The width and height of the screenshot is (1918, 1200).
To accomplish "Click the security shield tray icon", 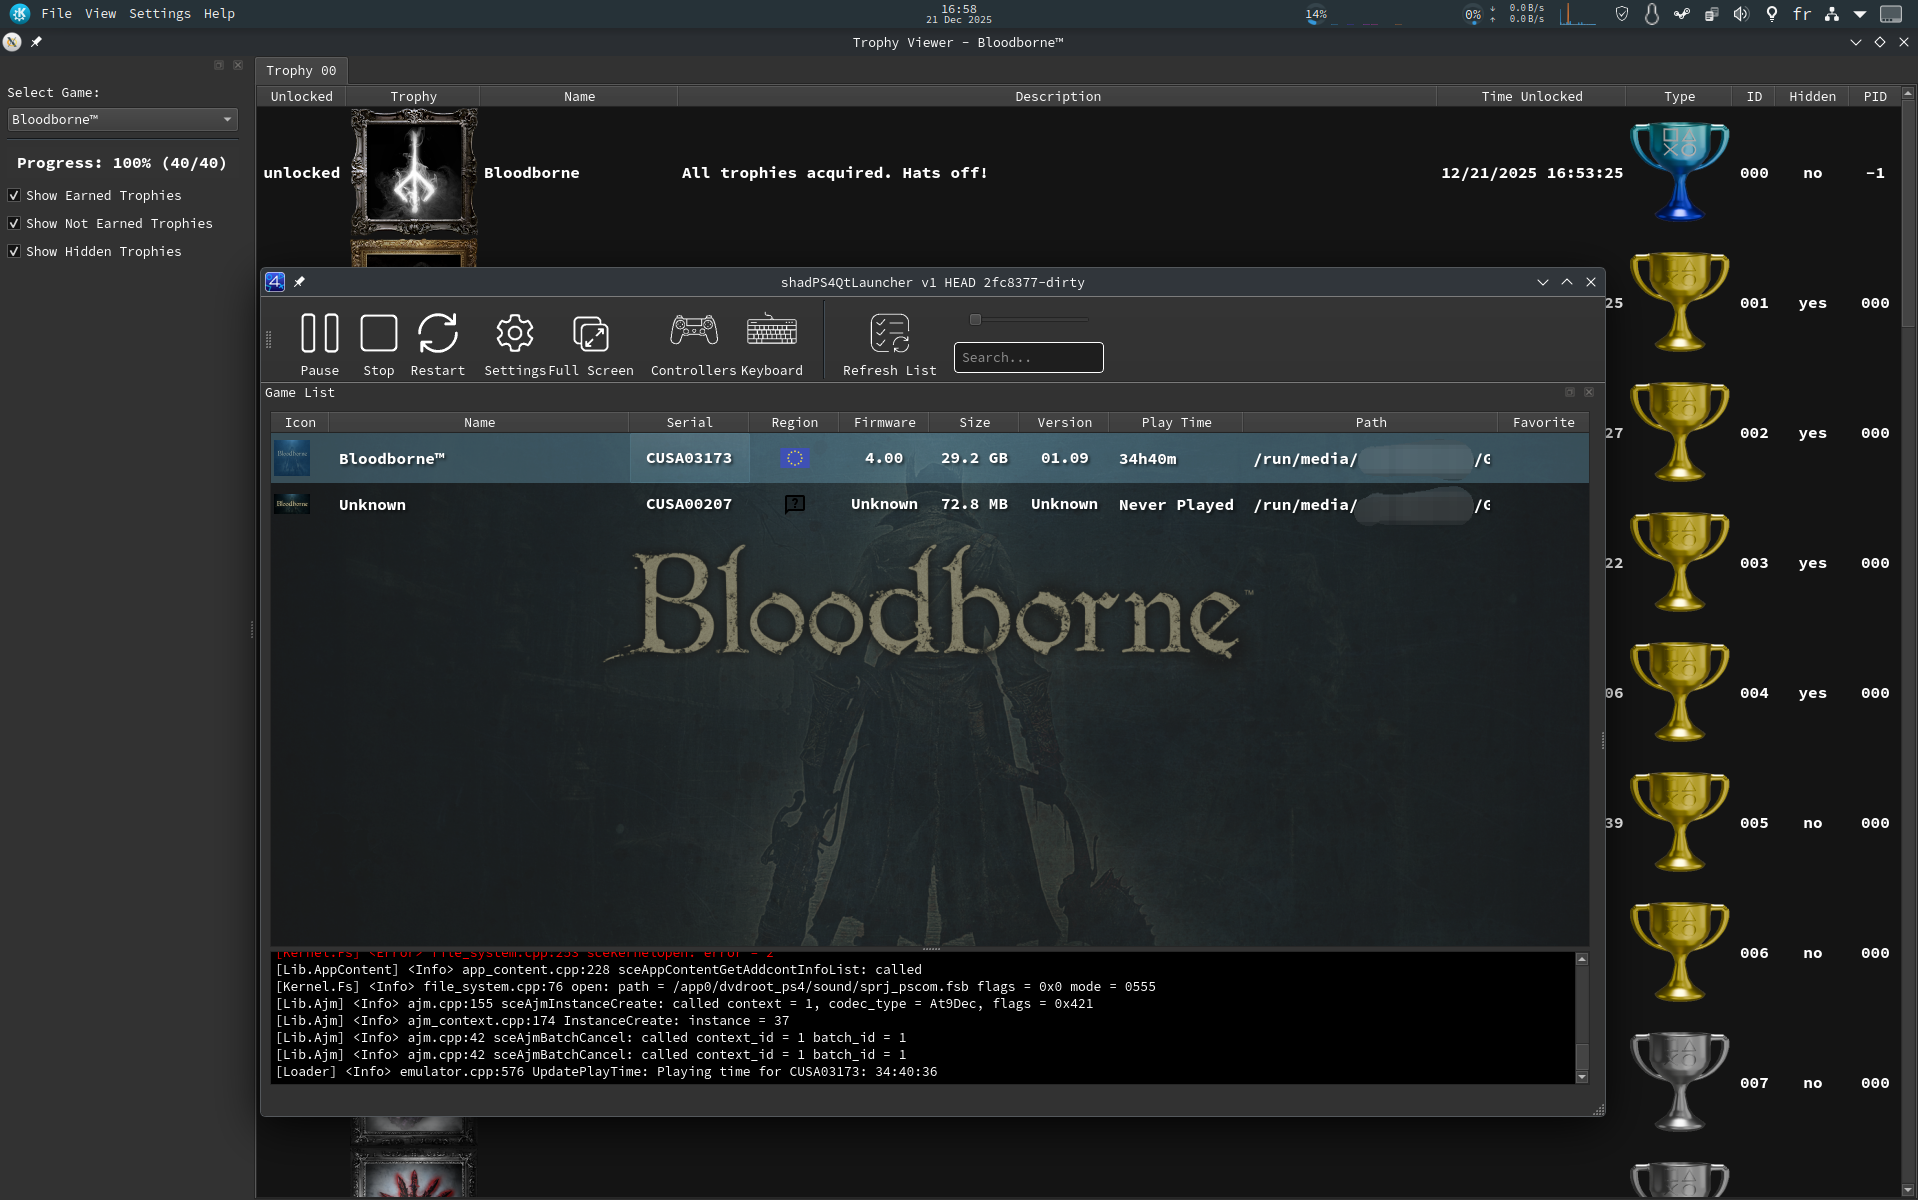I will (x=1621, y=14).
